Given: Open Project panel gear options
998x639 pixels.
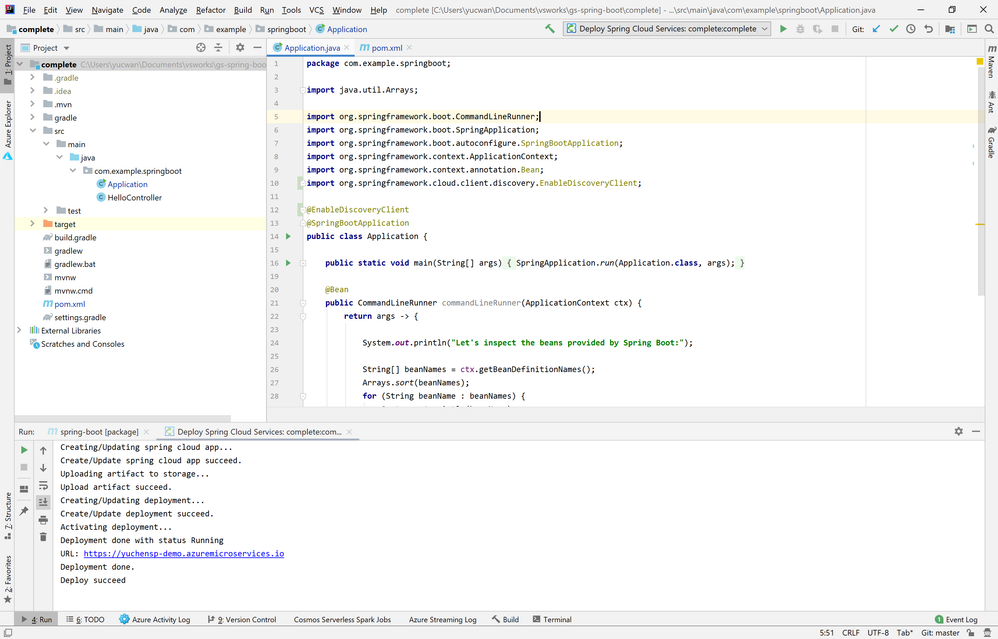Looking at the screenshot, I should (x=240, y=47).
